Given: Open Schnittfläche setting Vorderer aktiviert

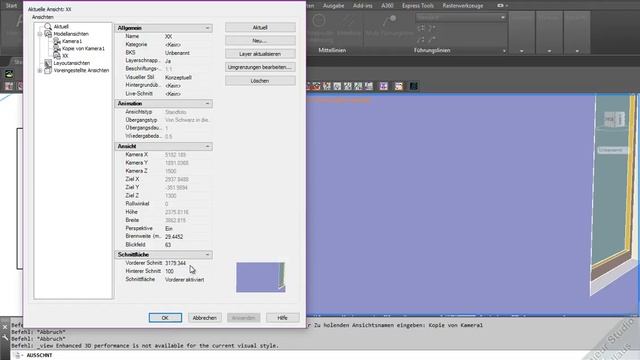Looking at the screenshot, I should 188,280.
